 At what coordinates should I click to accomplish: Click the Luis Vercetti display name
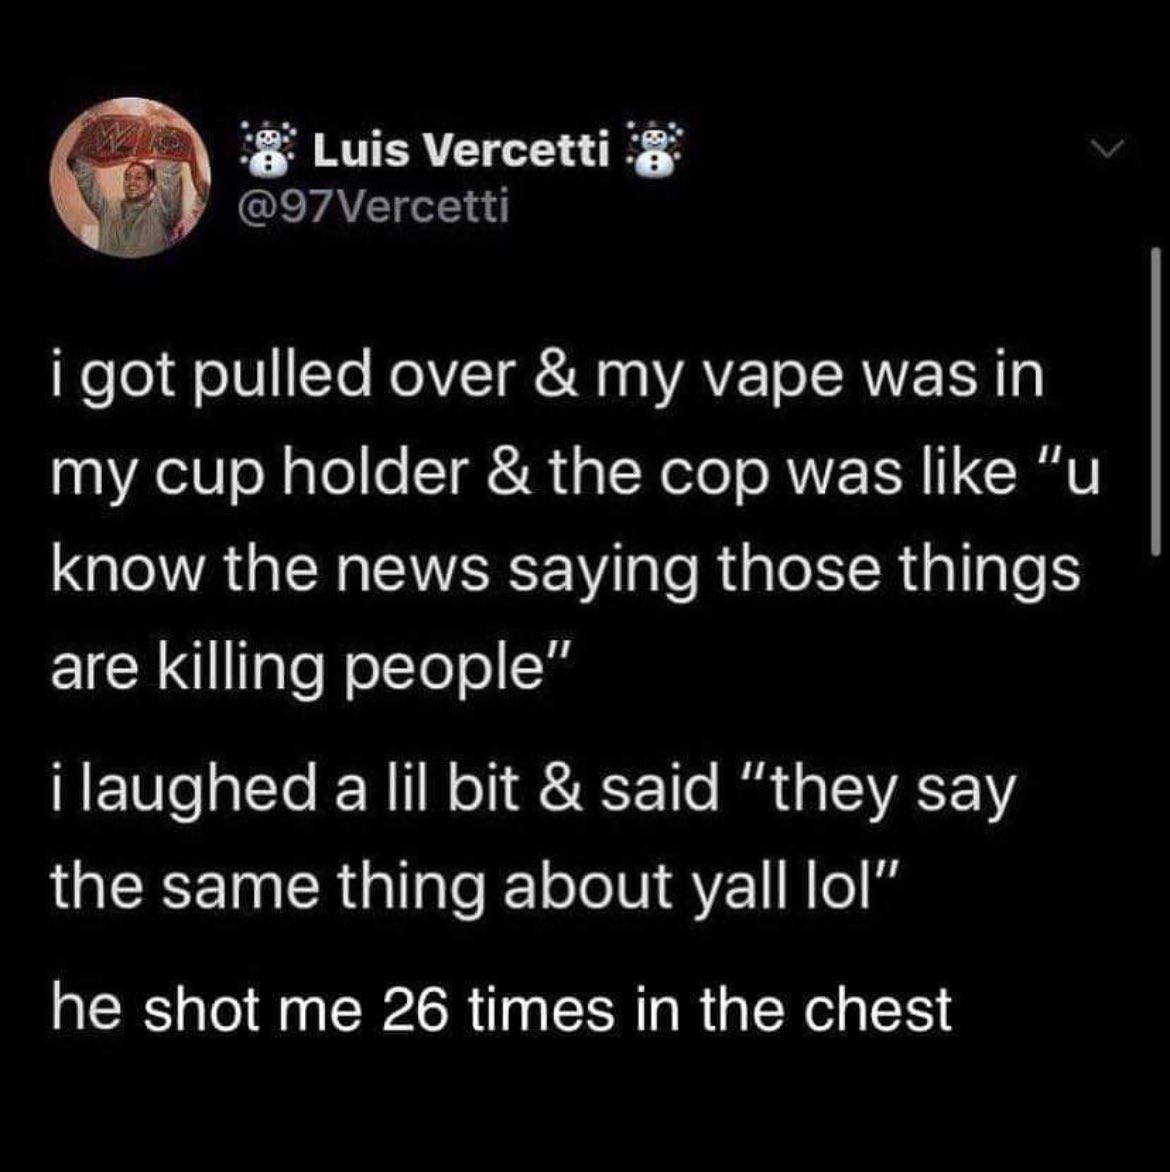[x=461, y=150]
